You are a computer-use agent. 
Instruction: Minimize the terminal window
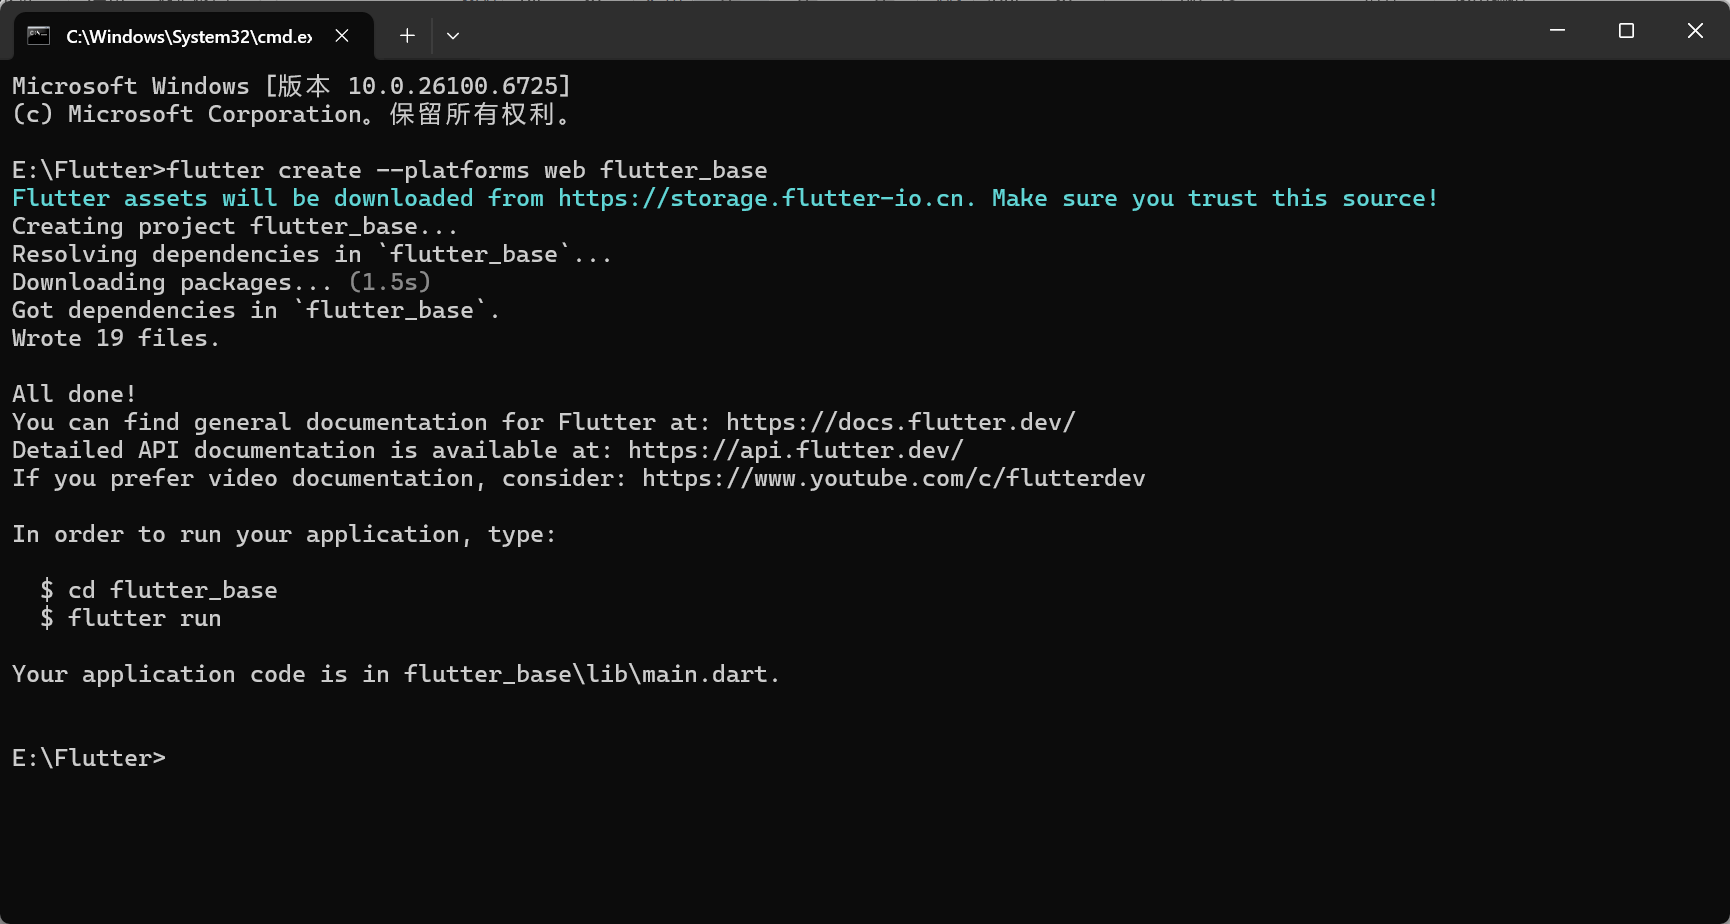pyautogui.click(x=1556, y=30)
